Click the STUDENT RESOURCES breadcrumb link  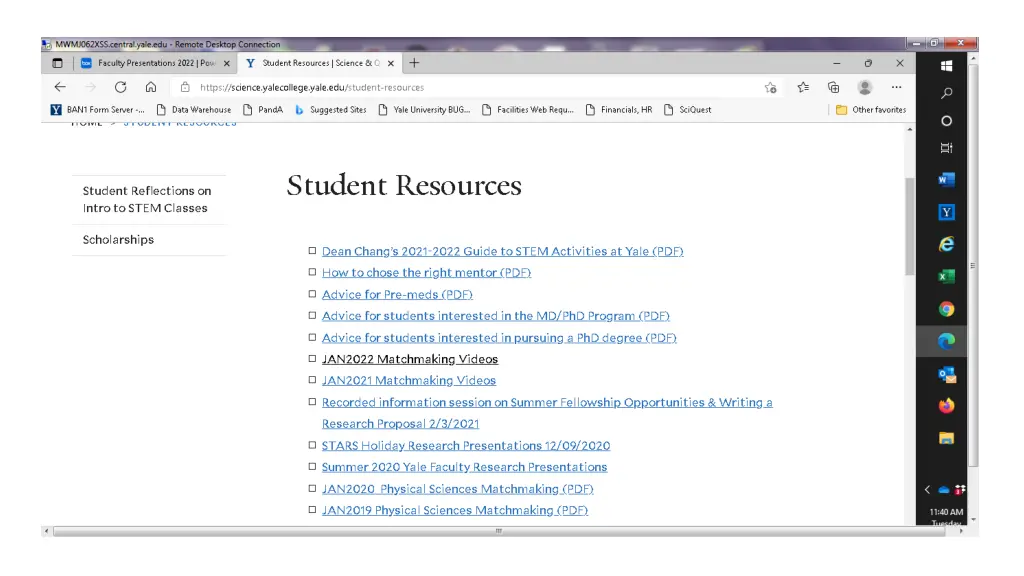(x=180, y=124)
